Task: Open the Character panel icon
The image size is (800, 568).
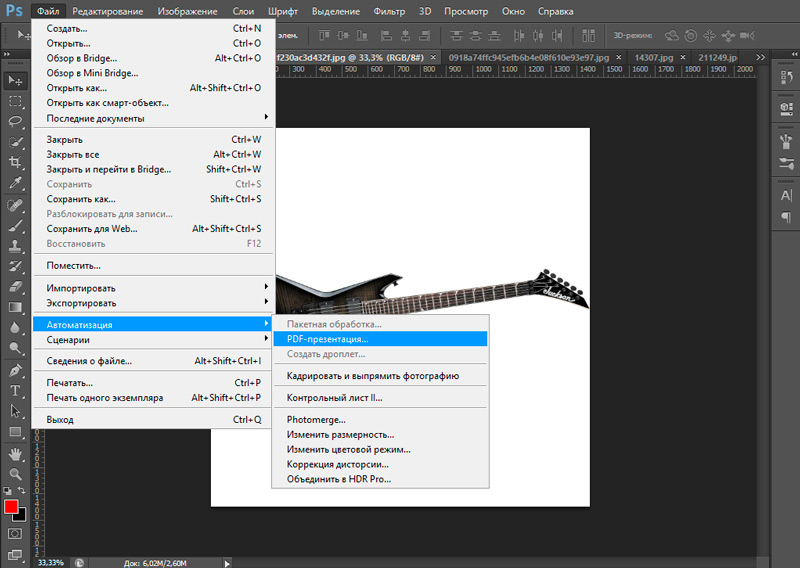Action: (787, 196)
